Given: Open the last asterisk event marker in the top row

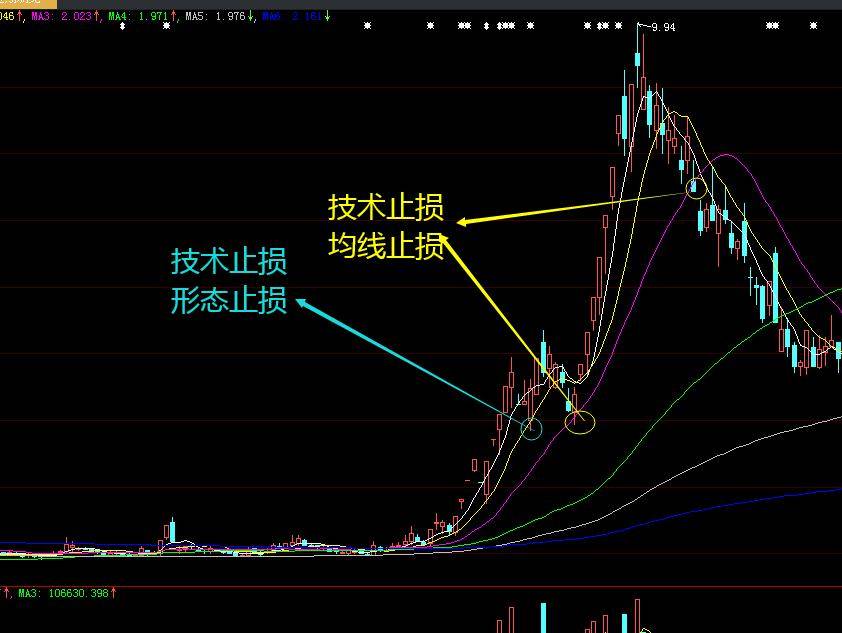Looking at the screenshot, I should [814, 26].
